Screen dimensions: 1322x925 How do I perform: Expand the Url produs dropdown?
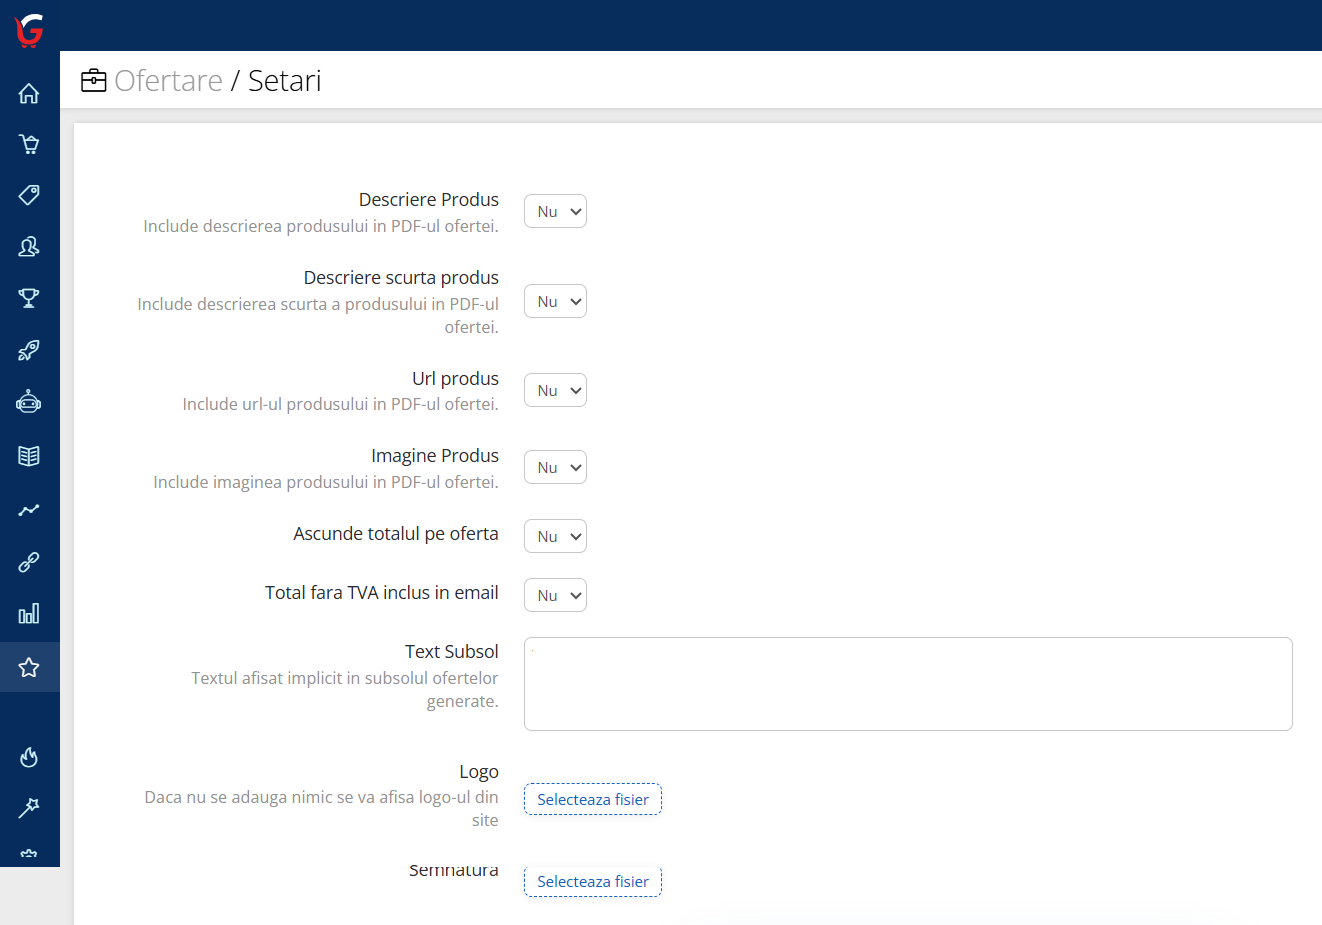point(555,390)
